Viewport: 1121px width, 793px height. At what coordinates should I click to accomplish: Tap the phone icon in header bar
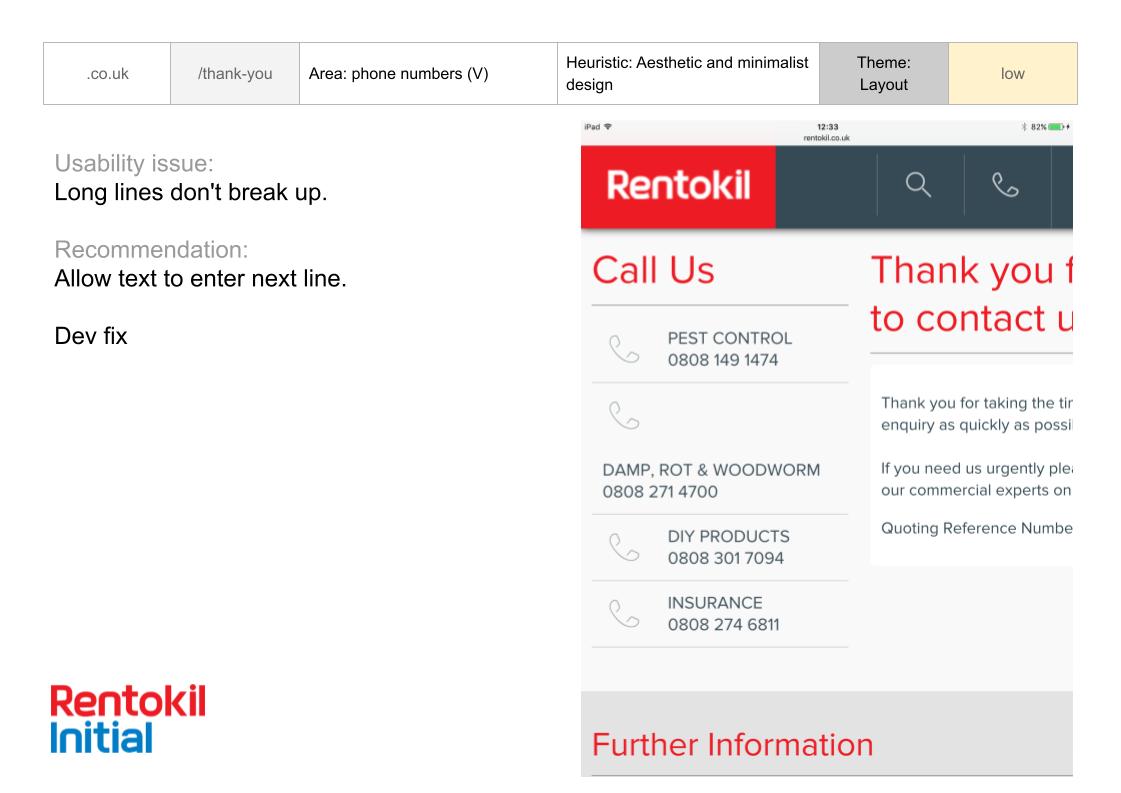[1007, 185]
